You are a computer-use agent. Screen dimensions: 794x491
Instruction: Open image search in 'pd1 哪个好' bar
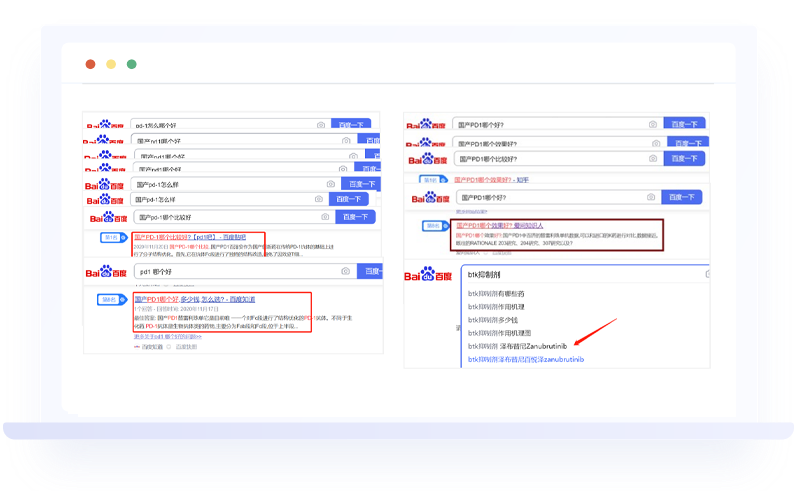coord(345,271)
